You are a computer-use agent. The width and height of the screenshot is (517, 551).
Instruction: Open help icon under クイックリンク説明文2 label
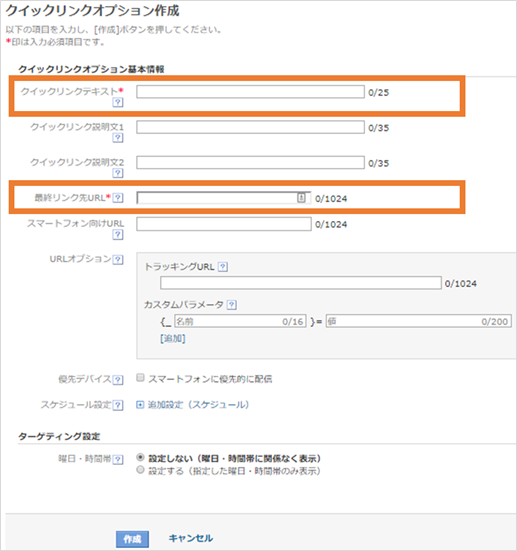coord(118,173)
